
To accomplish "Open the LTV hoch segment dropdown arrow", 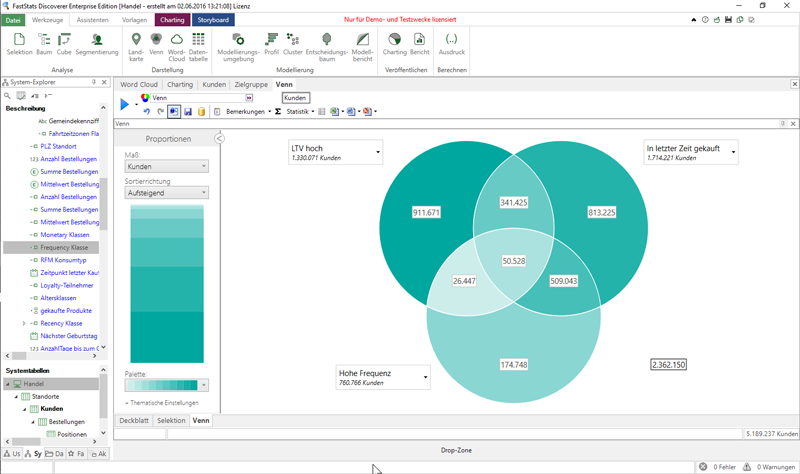I will (379, 153).
